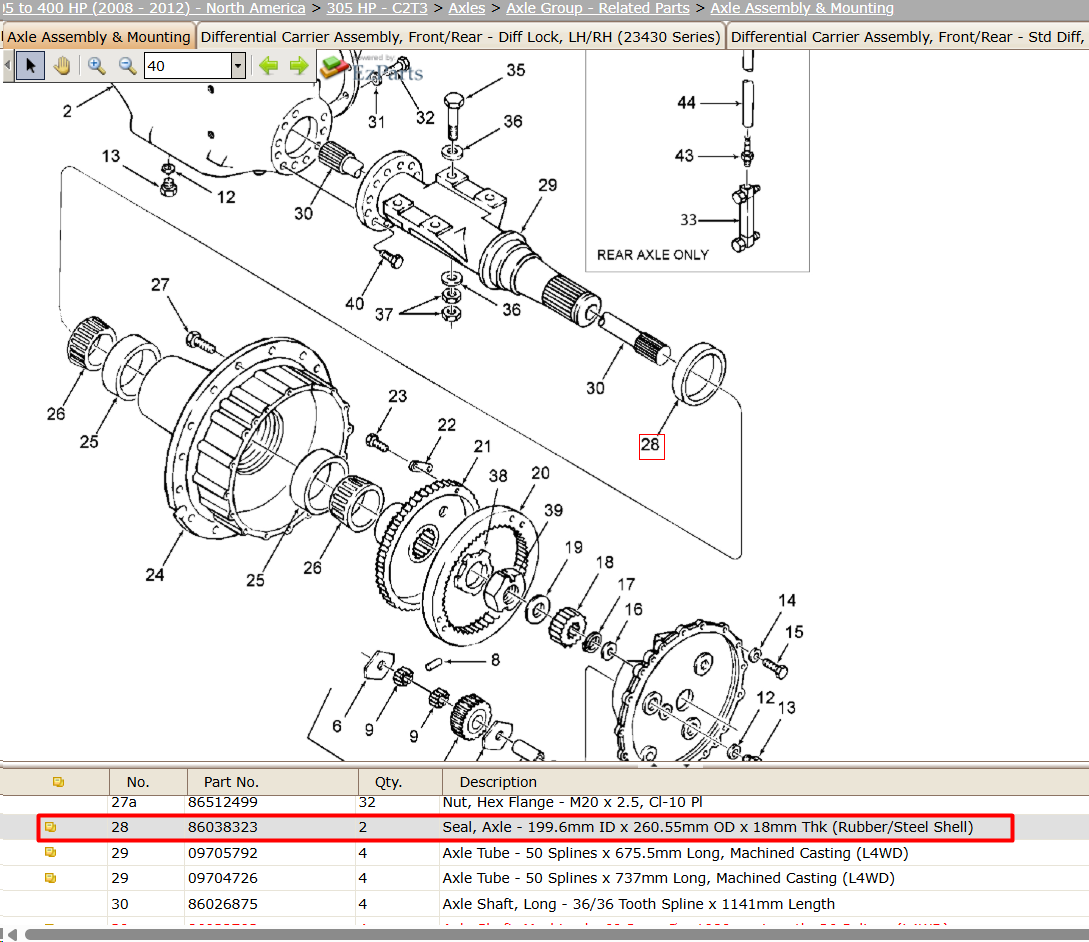Click callout number 20 on diagram
This screenshot has width=1089, height=942.
[540, 473]
